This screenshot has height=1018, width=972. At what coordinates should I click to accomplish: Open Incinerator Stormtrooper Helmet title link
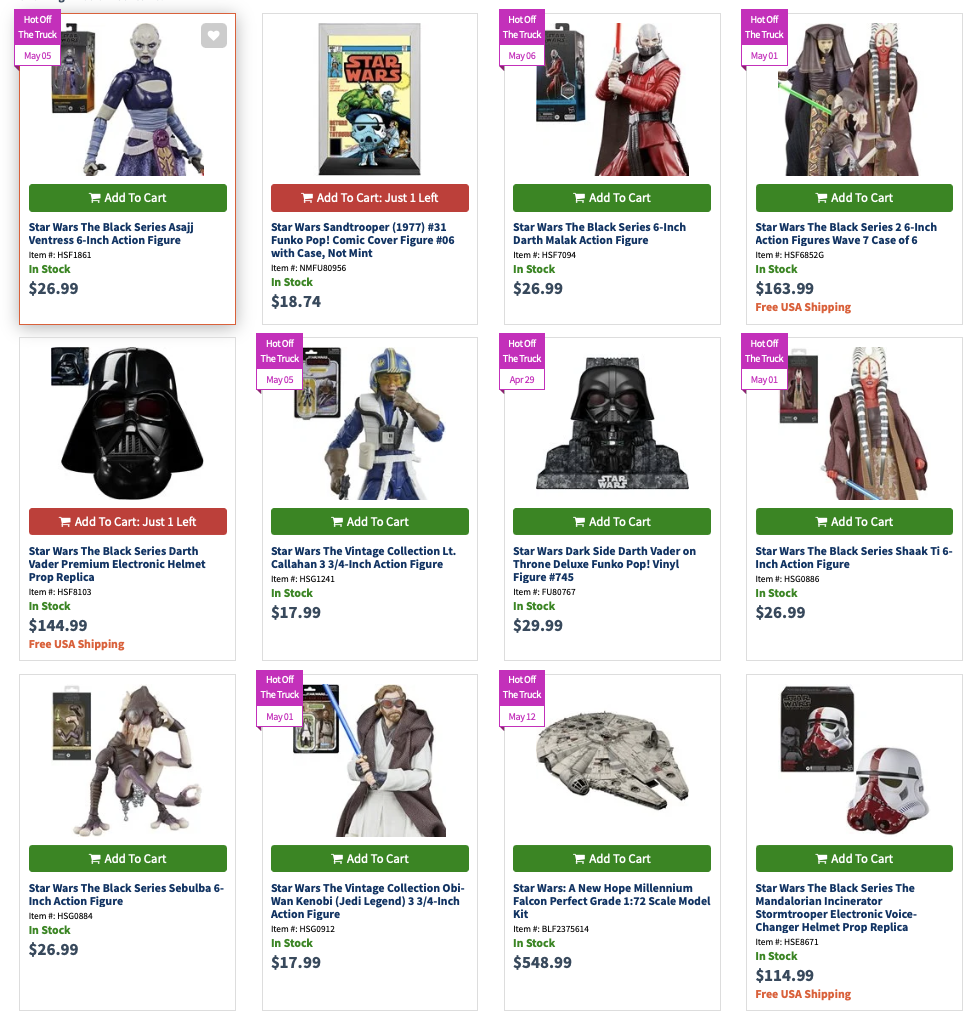pyautogui.click(x=836, y=908)
